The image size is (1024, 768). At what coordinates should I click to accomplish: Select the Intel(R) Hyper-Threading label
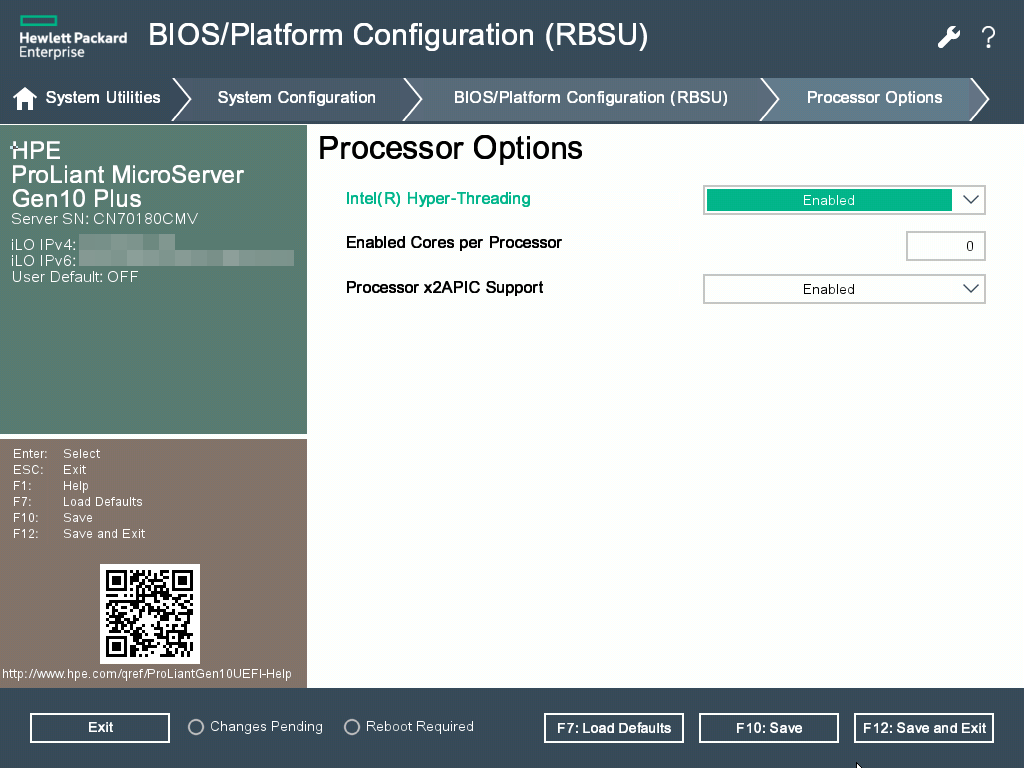click(438, 199)
